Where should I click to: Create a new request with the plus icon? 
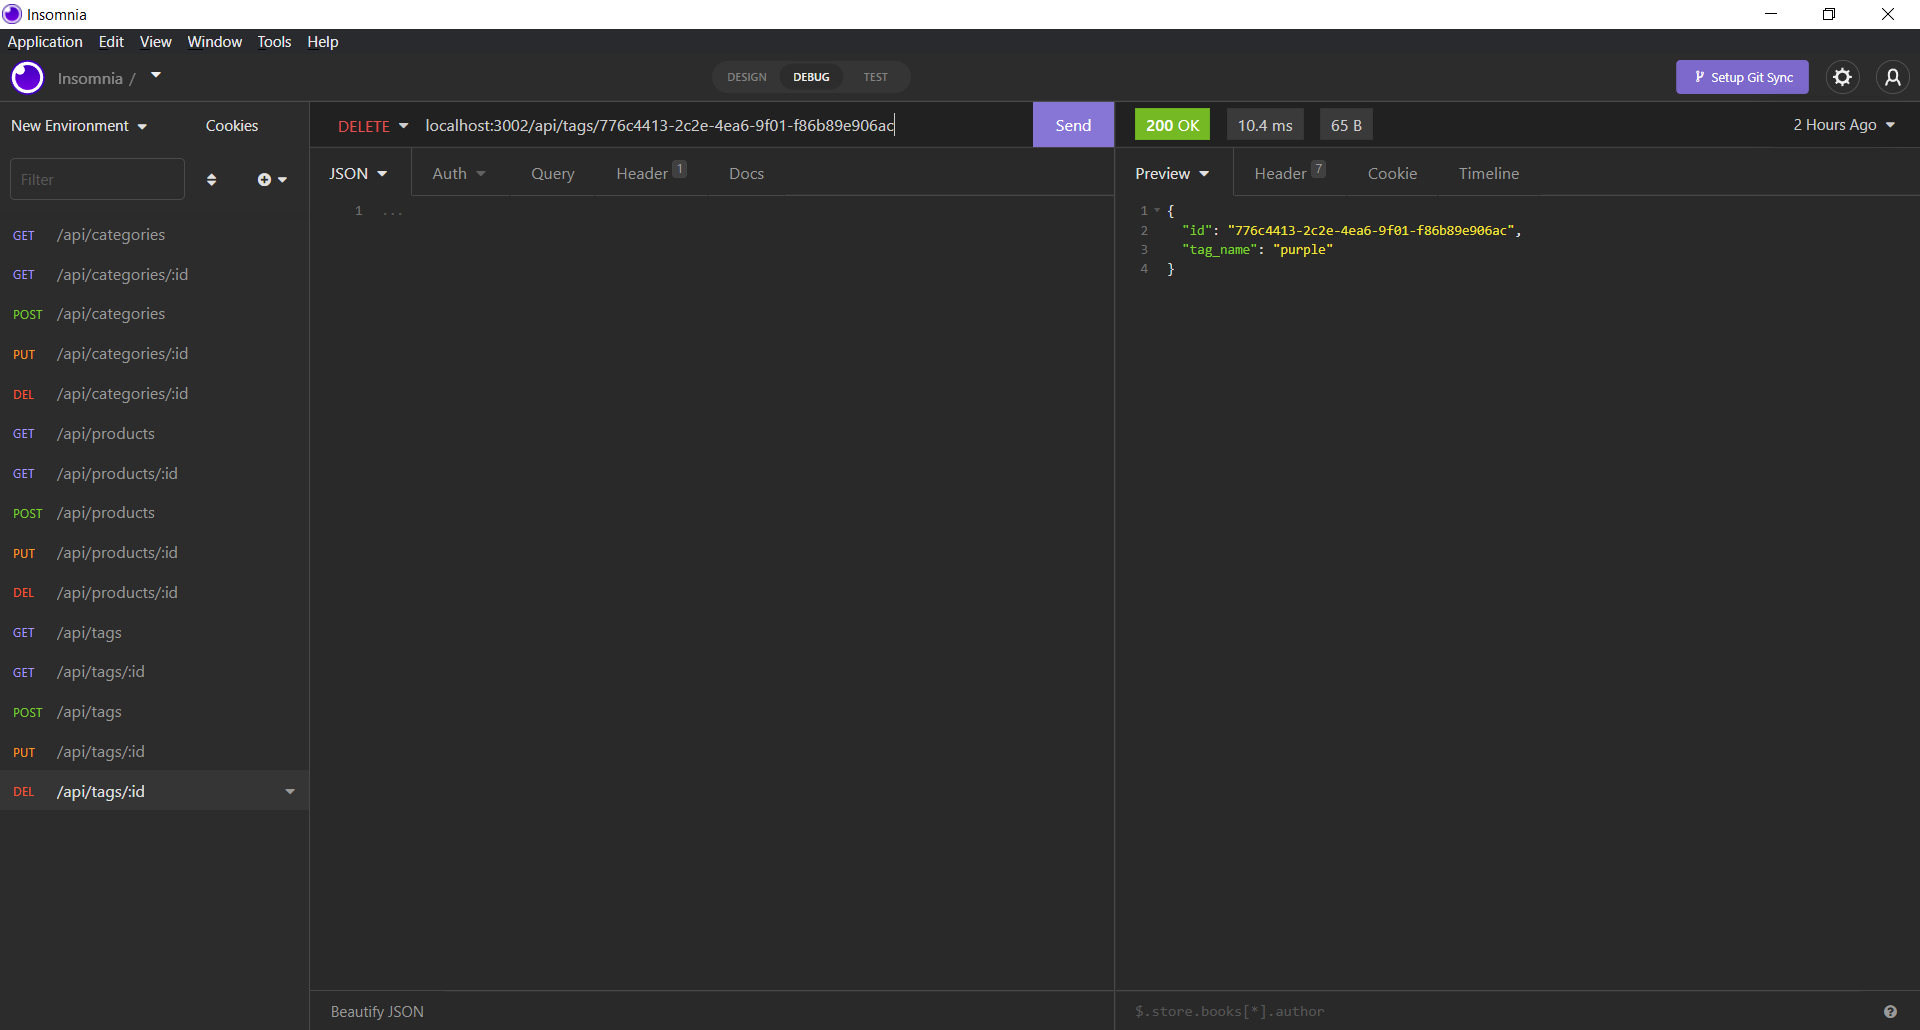pos(265,179)
